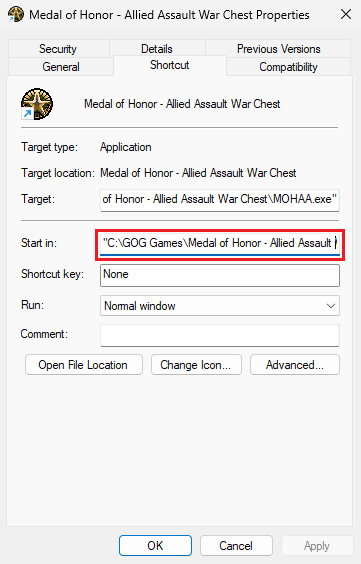Close the Properties dialog window
The width and height of the screenshot is (361, 564).
[x=346, y=15]
